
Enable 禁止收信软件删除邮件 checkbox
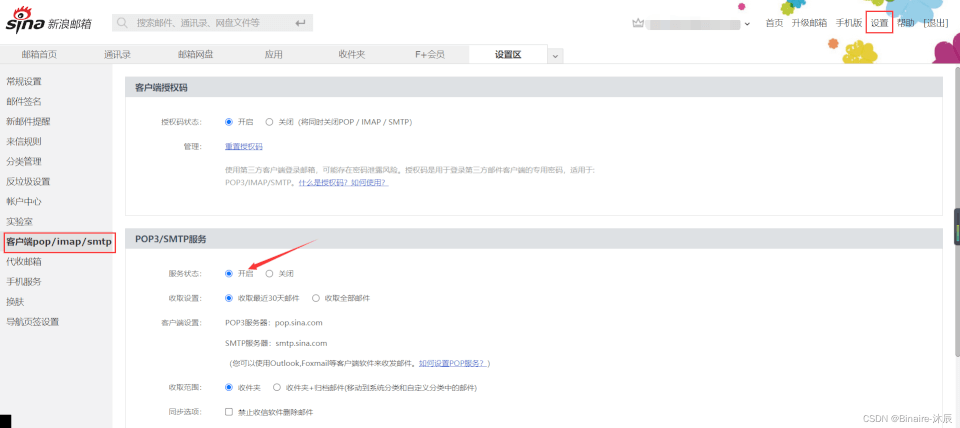pos(229,412)
